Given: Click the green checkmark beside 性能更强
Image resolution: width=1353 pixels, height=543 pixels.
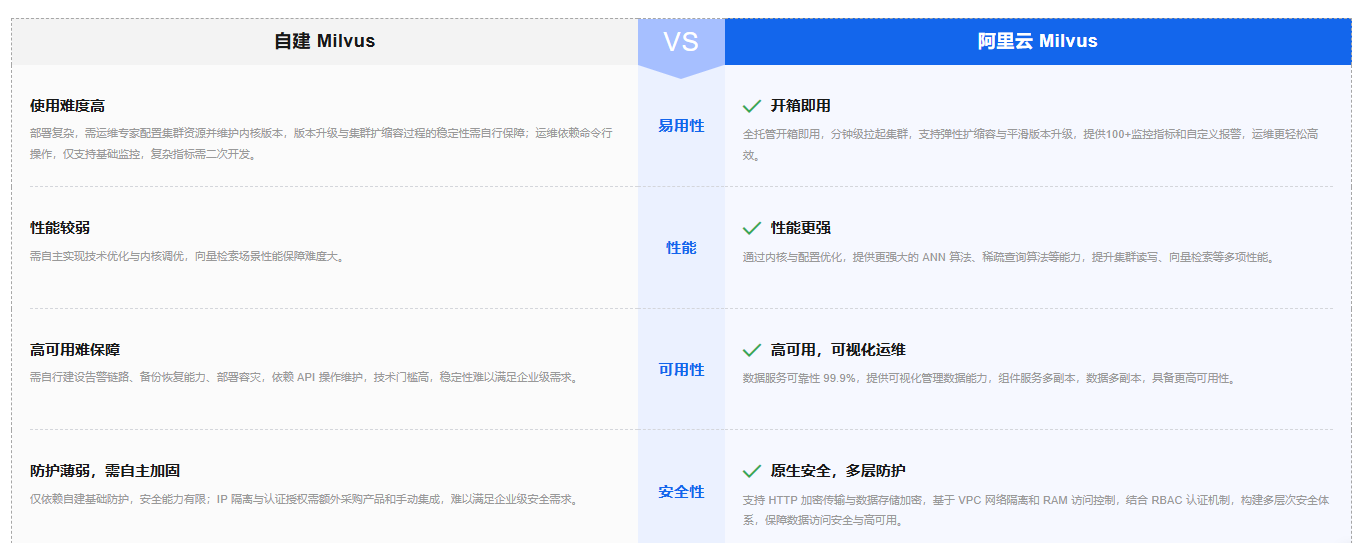Looking at the screenshot, I should 752,228.
